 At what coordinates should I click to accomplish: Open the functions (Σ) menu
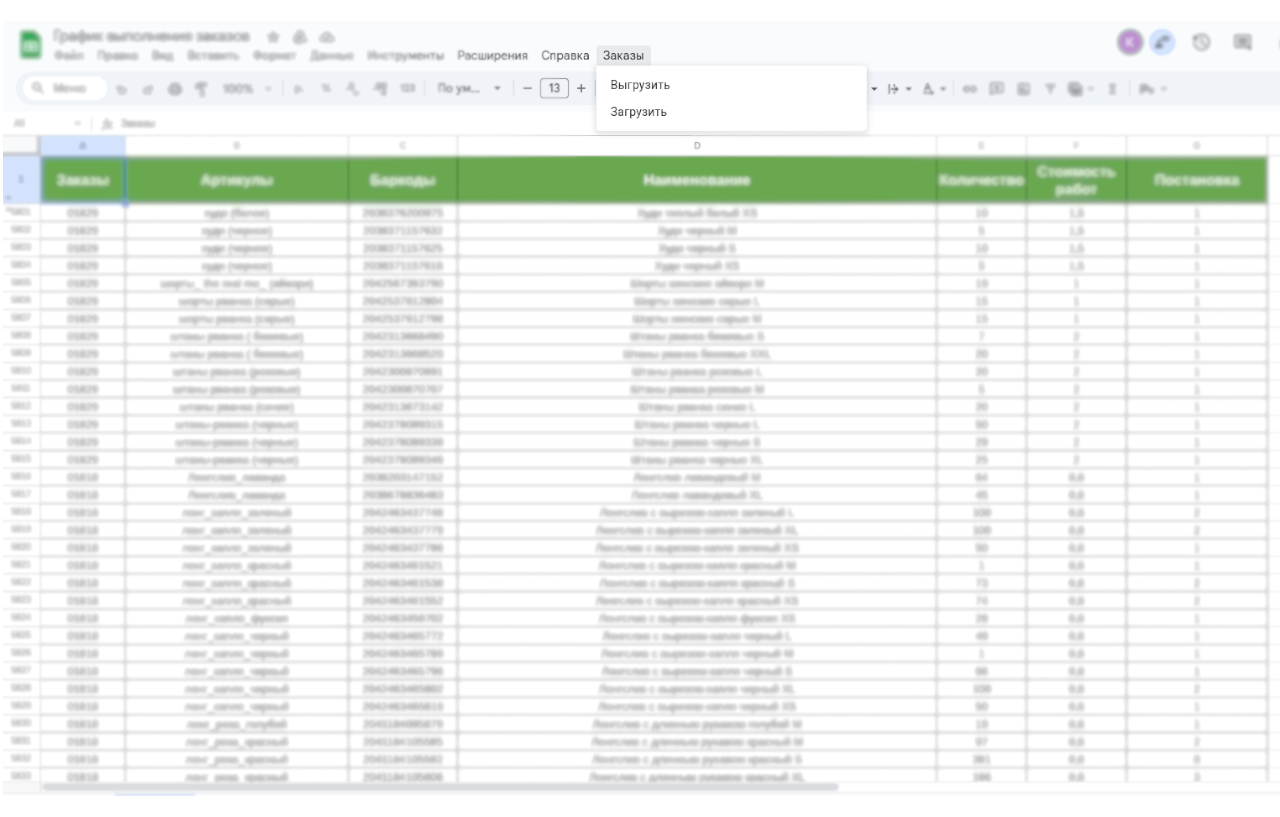click(1113, 88)
